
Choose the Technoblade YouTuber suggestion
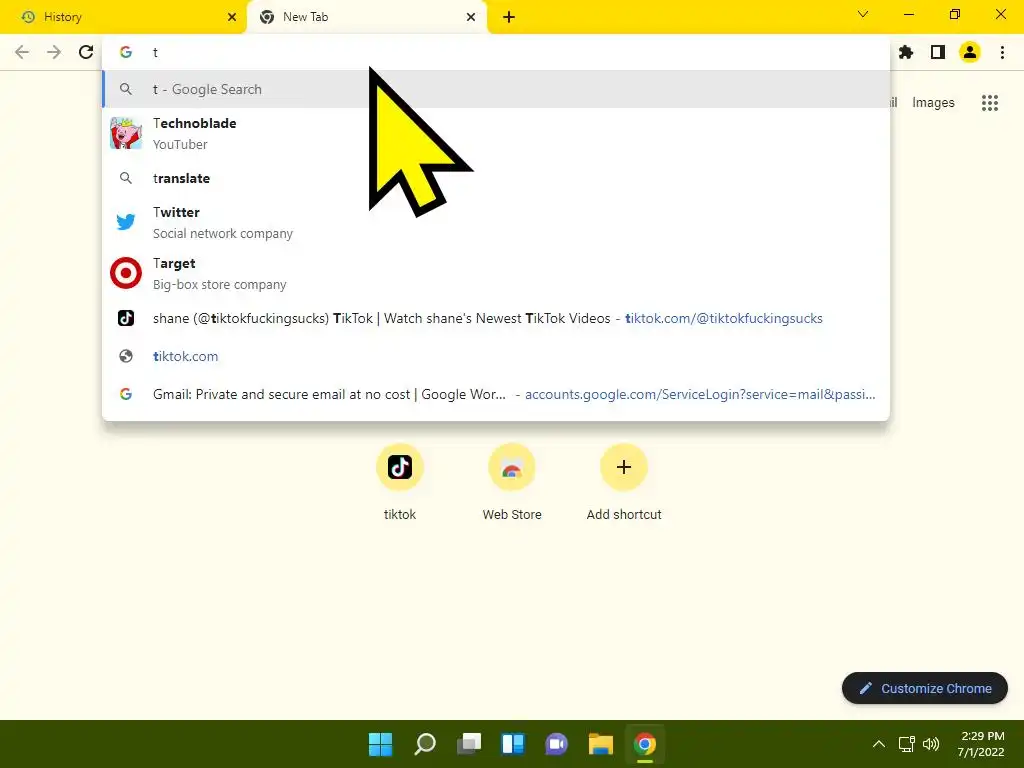pos(496,133)
